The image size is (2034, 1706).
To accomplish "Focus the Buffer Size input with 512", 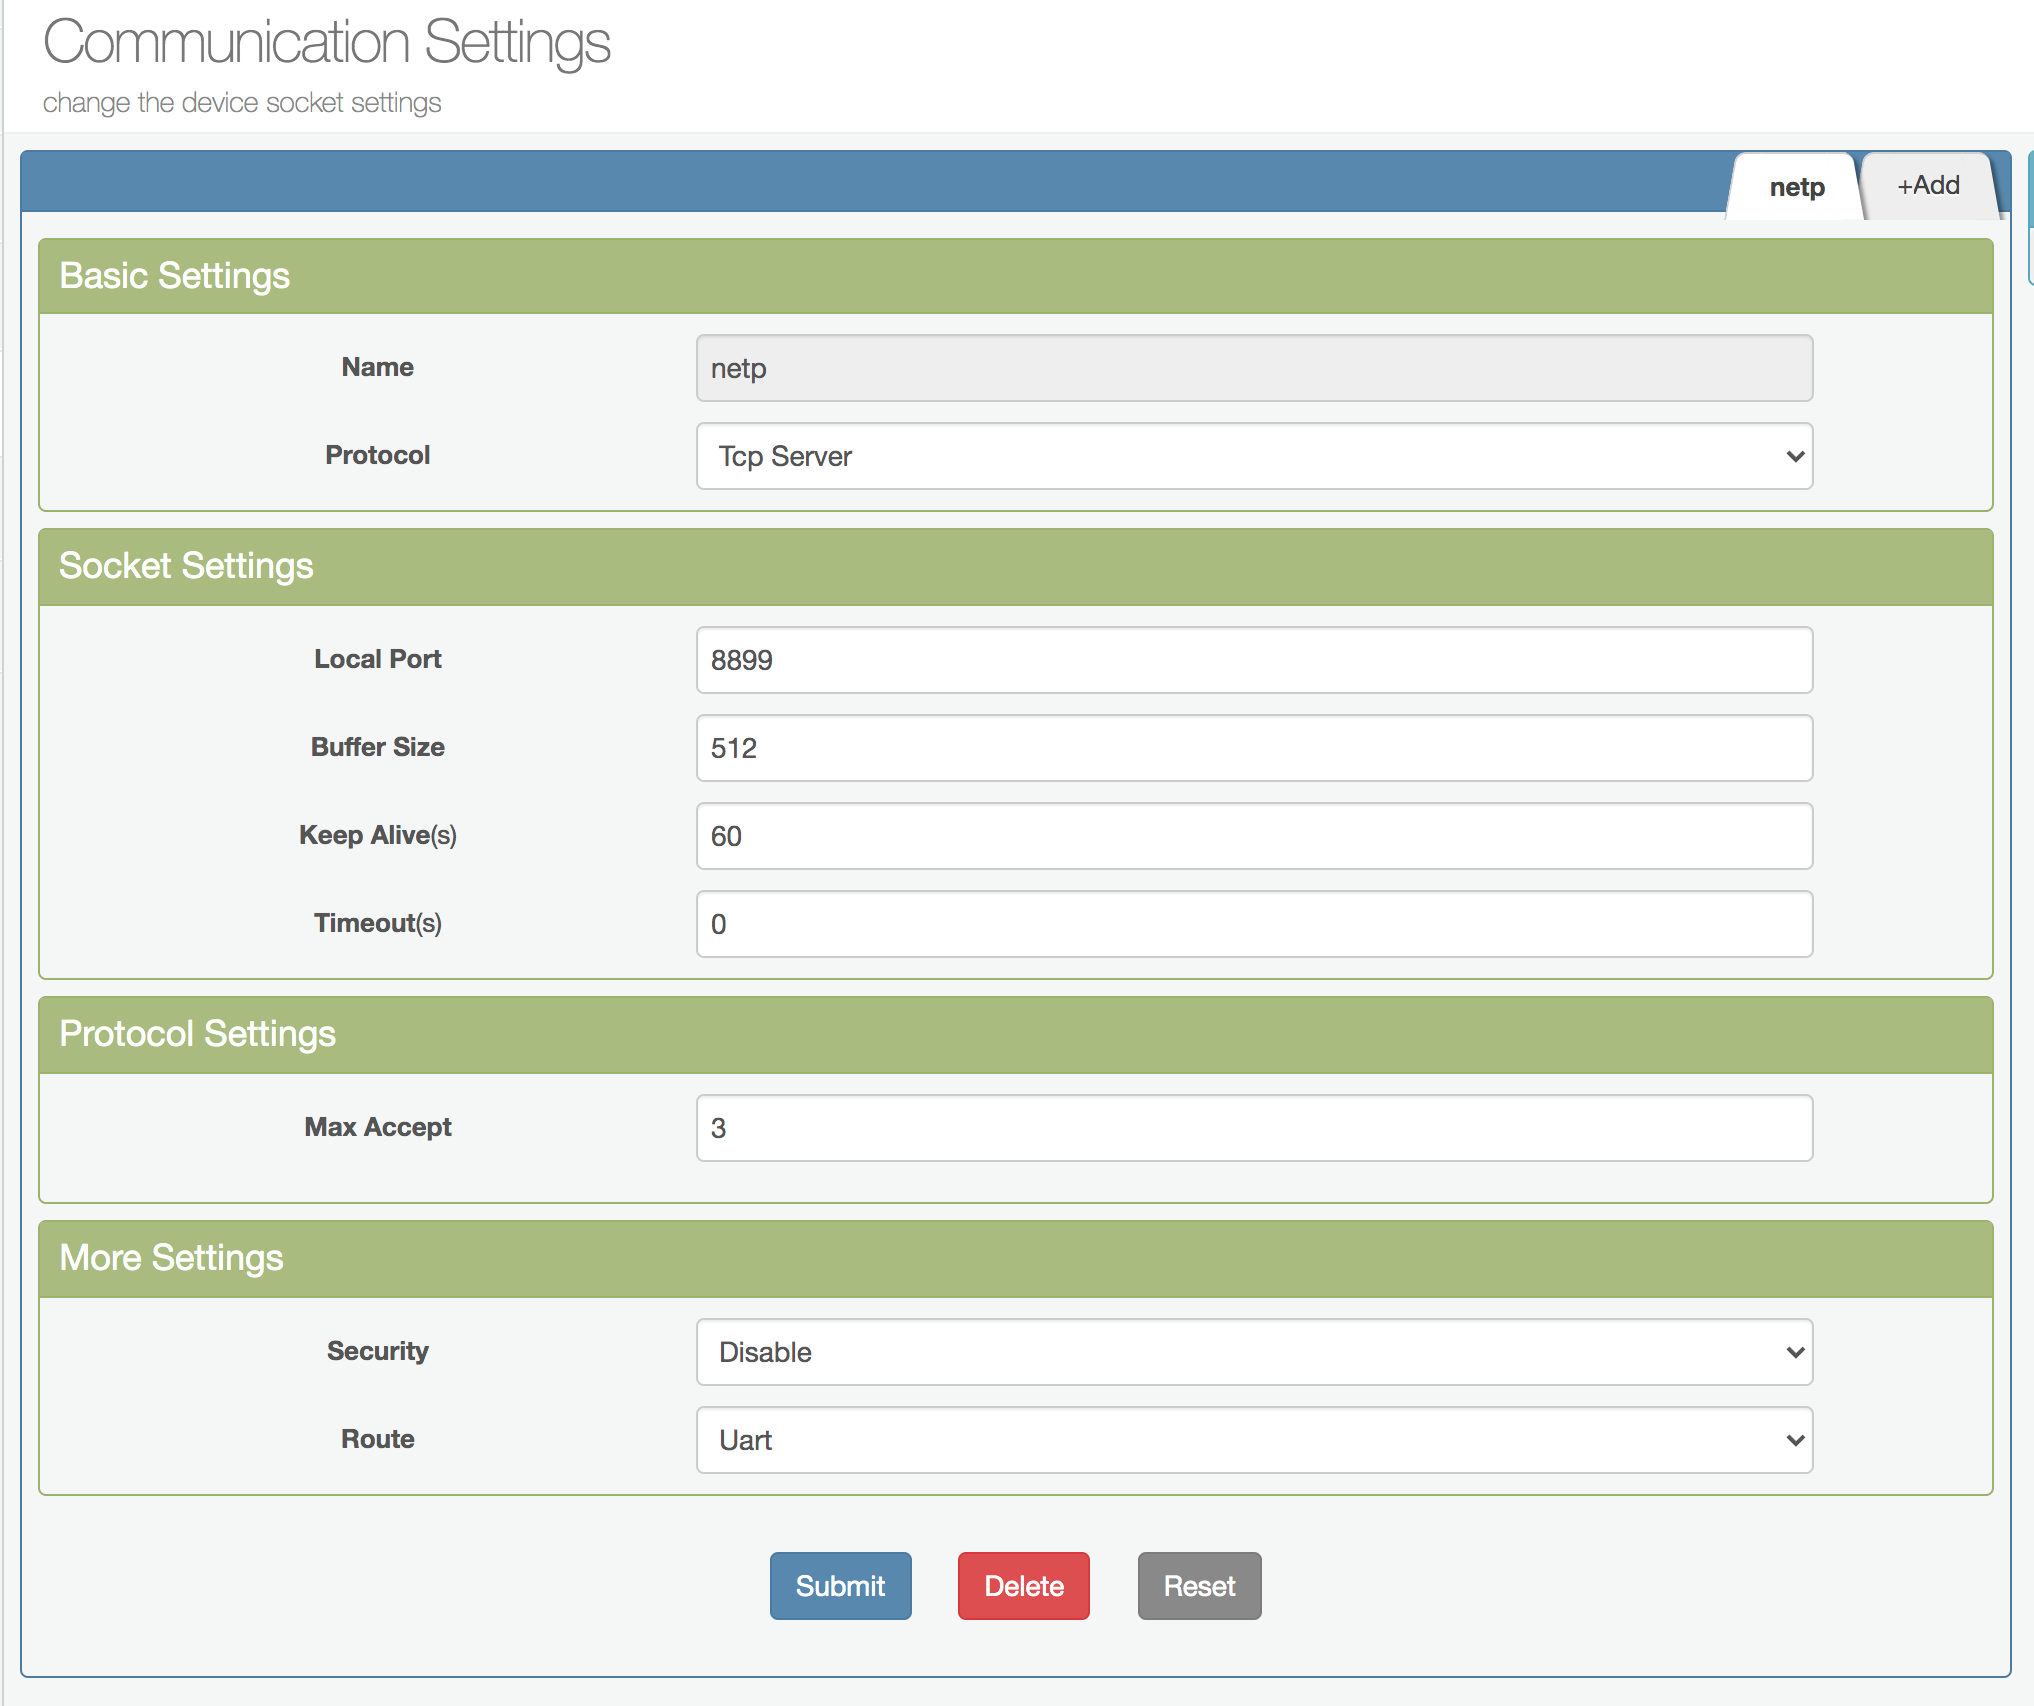I will (x=1254, y=748).
